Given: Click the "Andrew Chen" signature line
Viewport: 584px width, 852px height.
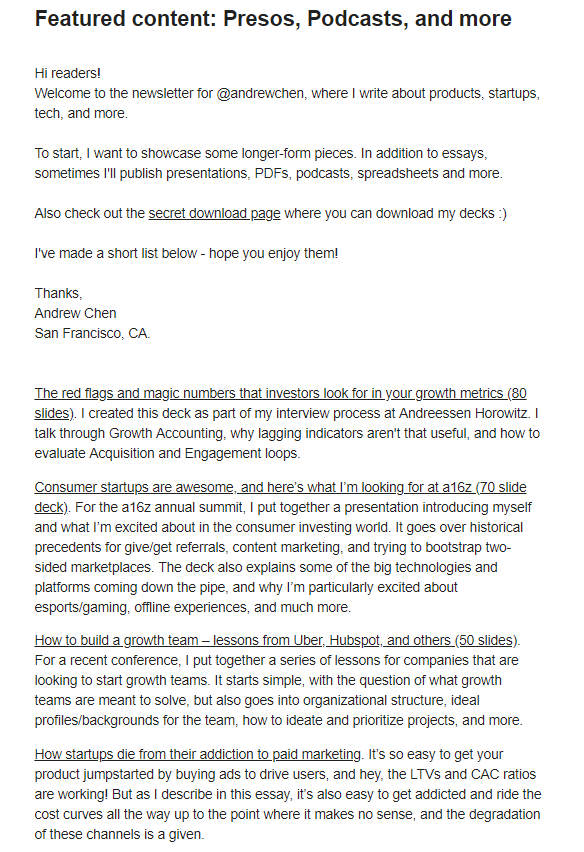Looking at the screenshot, I should 76,314.
